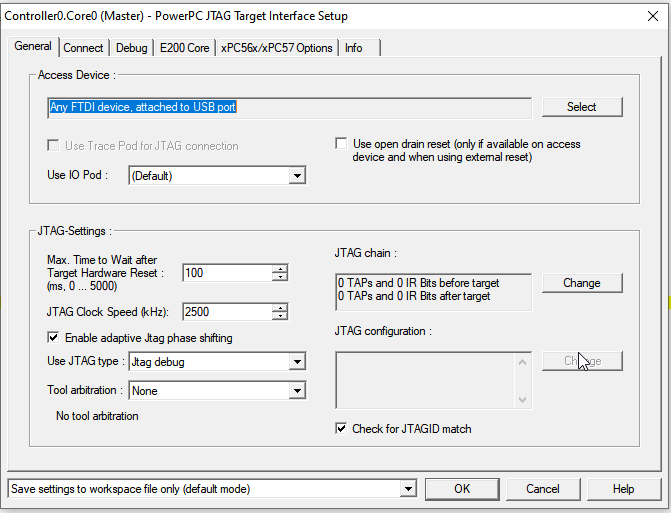Click the Access Device text field

[x=289, y=107]
